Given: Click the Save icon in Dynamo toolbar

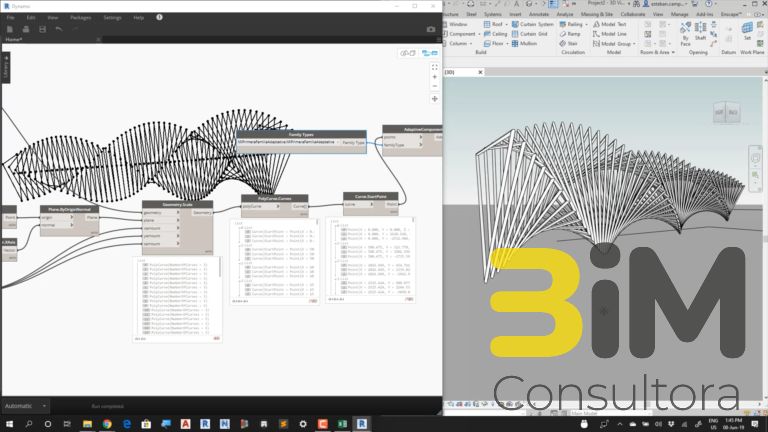Looking at the screenshot, I should pos(43,29).
